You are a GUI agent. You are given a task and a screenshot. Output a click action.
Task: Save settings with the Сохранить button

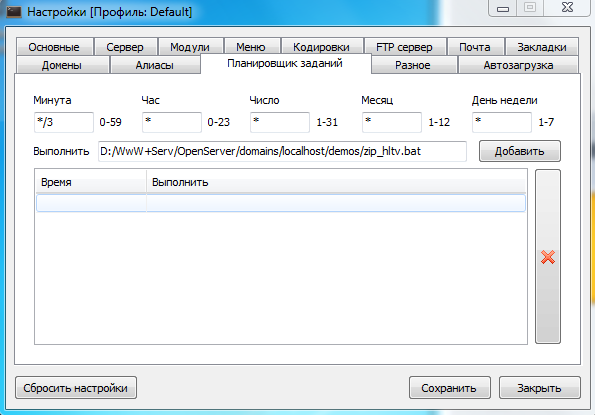pyautogui.click(x=450, y=388)
